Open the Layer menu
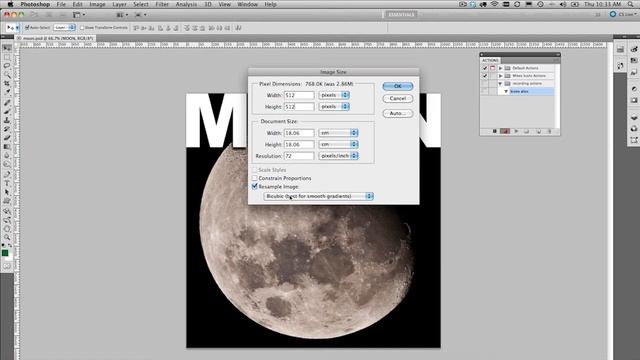Screen dimensions: 640x360 click(x=119, y=4)
